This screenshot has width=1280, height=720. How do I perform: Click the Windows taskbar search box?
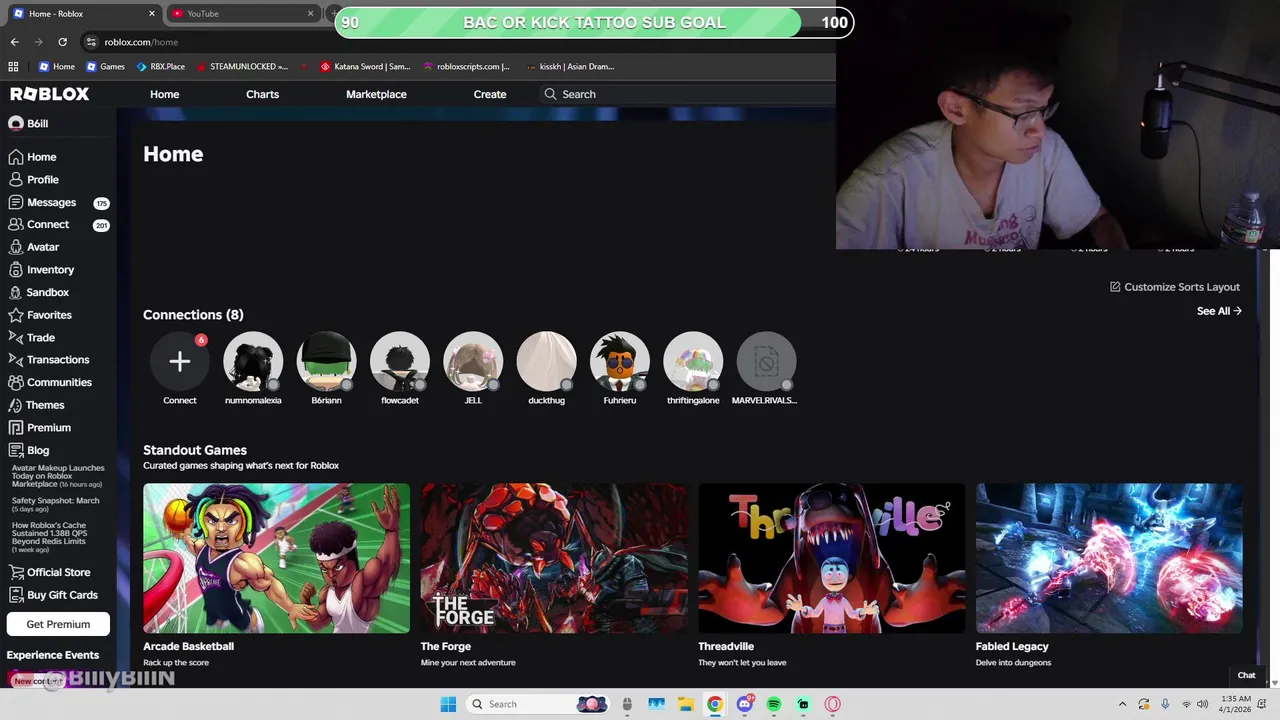tap(539, 704)
